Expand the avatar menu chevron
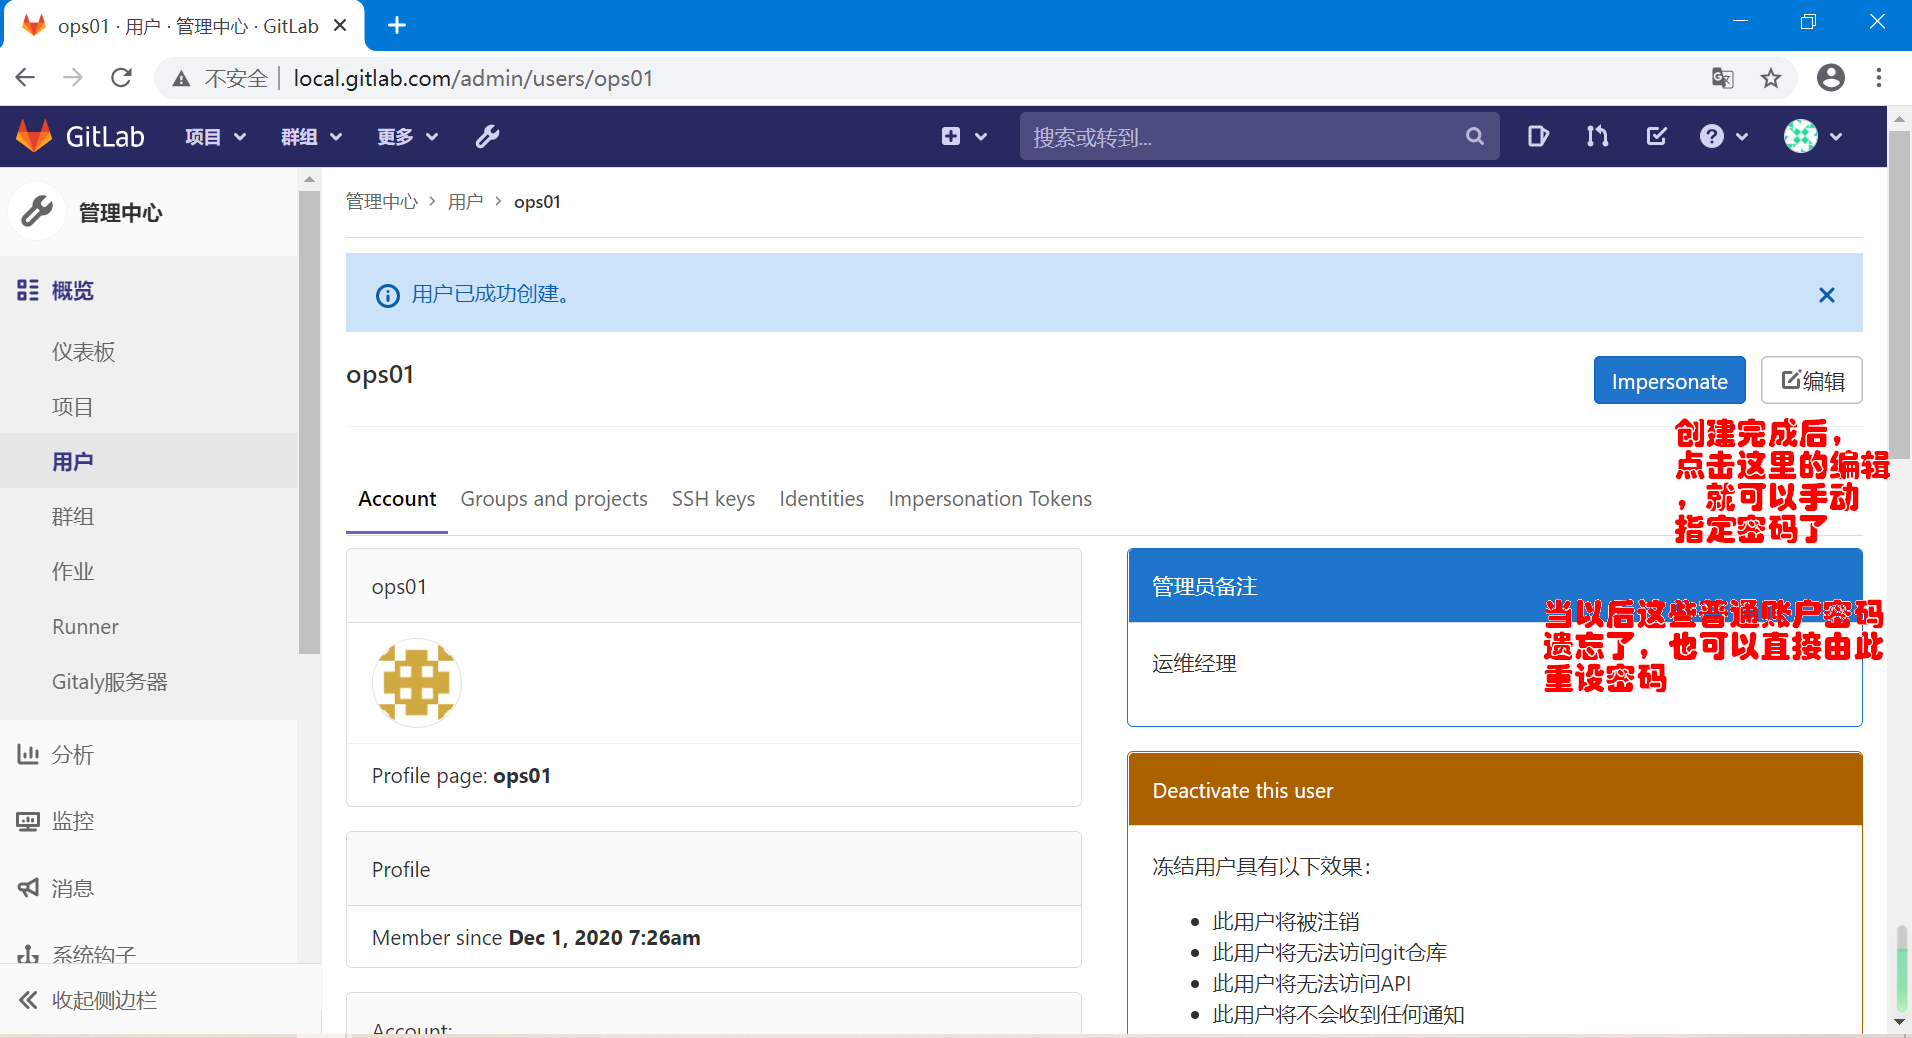The width and height of the screenshot is (1912, 1038). click(x=1836, y=137)
